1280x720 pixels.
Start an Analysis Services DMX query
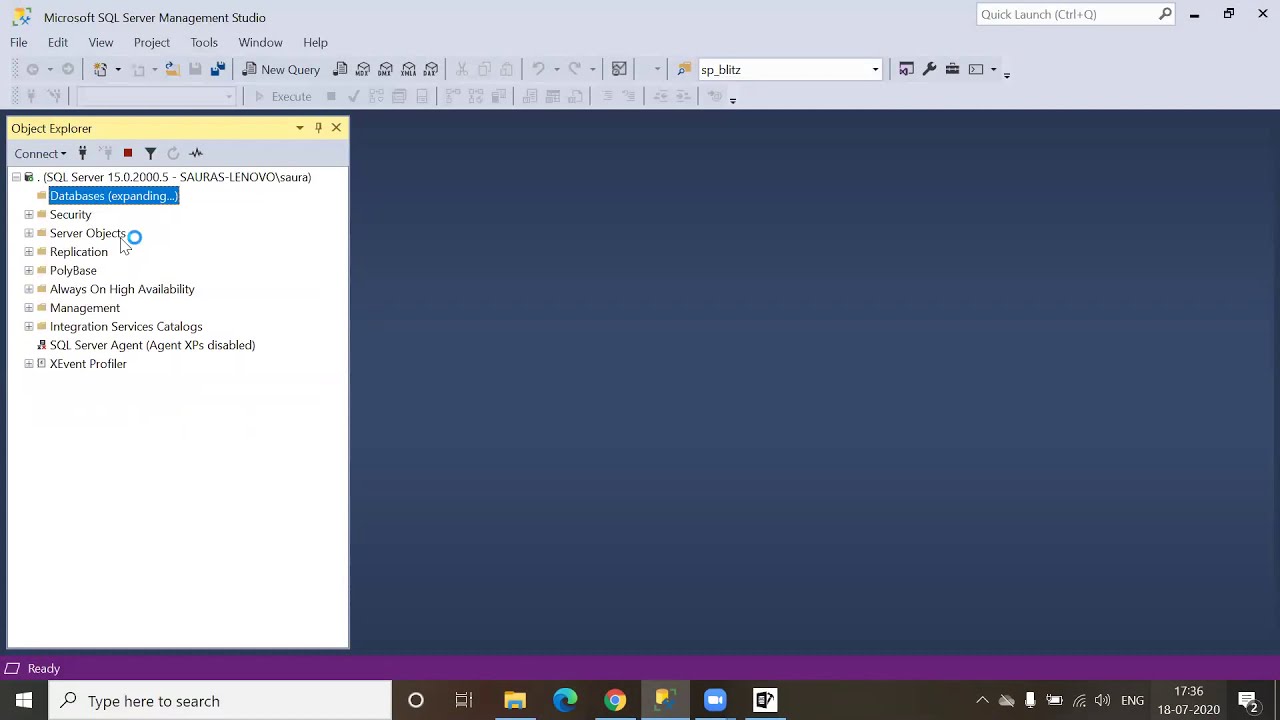pyautogui.click(x=386, y=69)
